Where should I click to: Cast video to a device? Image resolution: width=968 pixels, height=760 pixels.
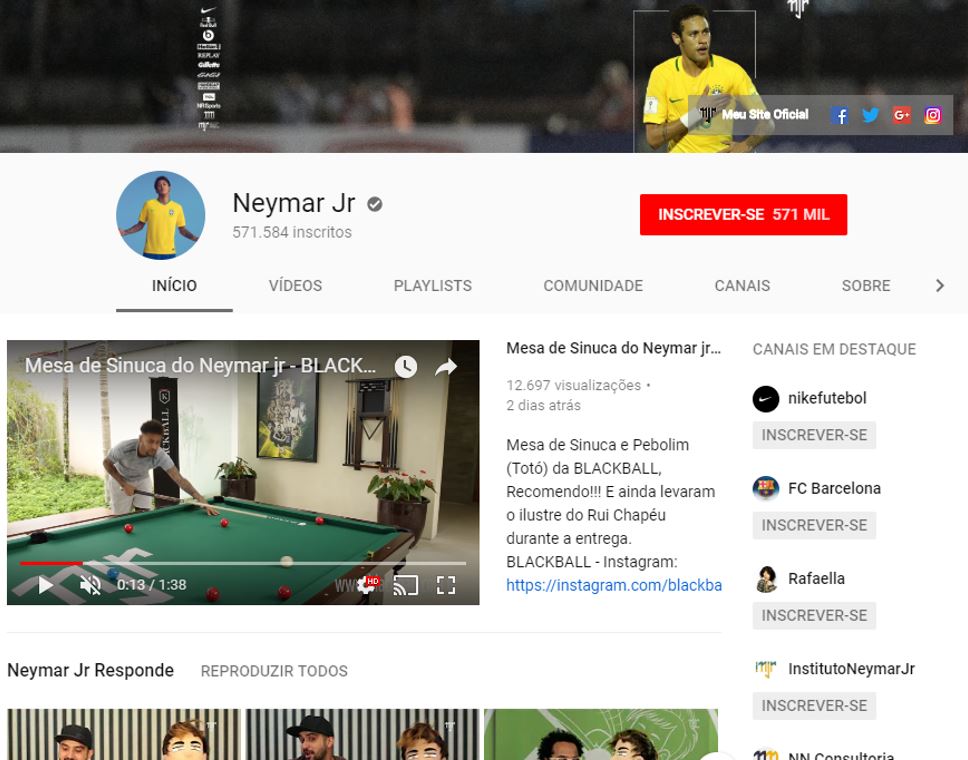point(406,585)
